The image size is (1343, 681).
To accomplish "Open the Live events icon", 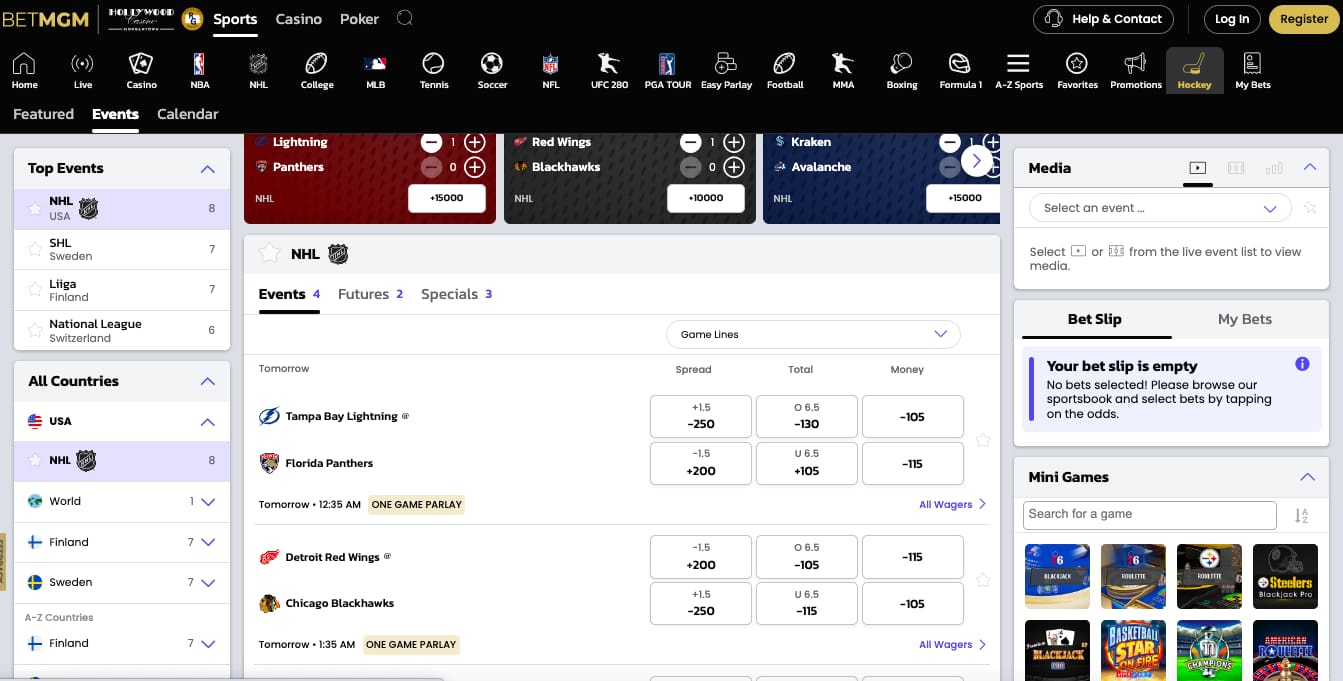I will tap(83, 70).
